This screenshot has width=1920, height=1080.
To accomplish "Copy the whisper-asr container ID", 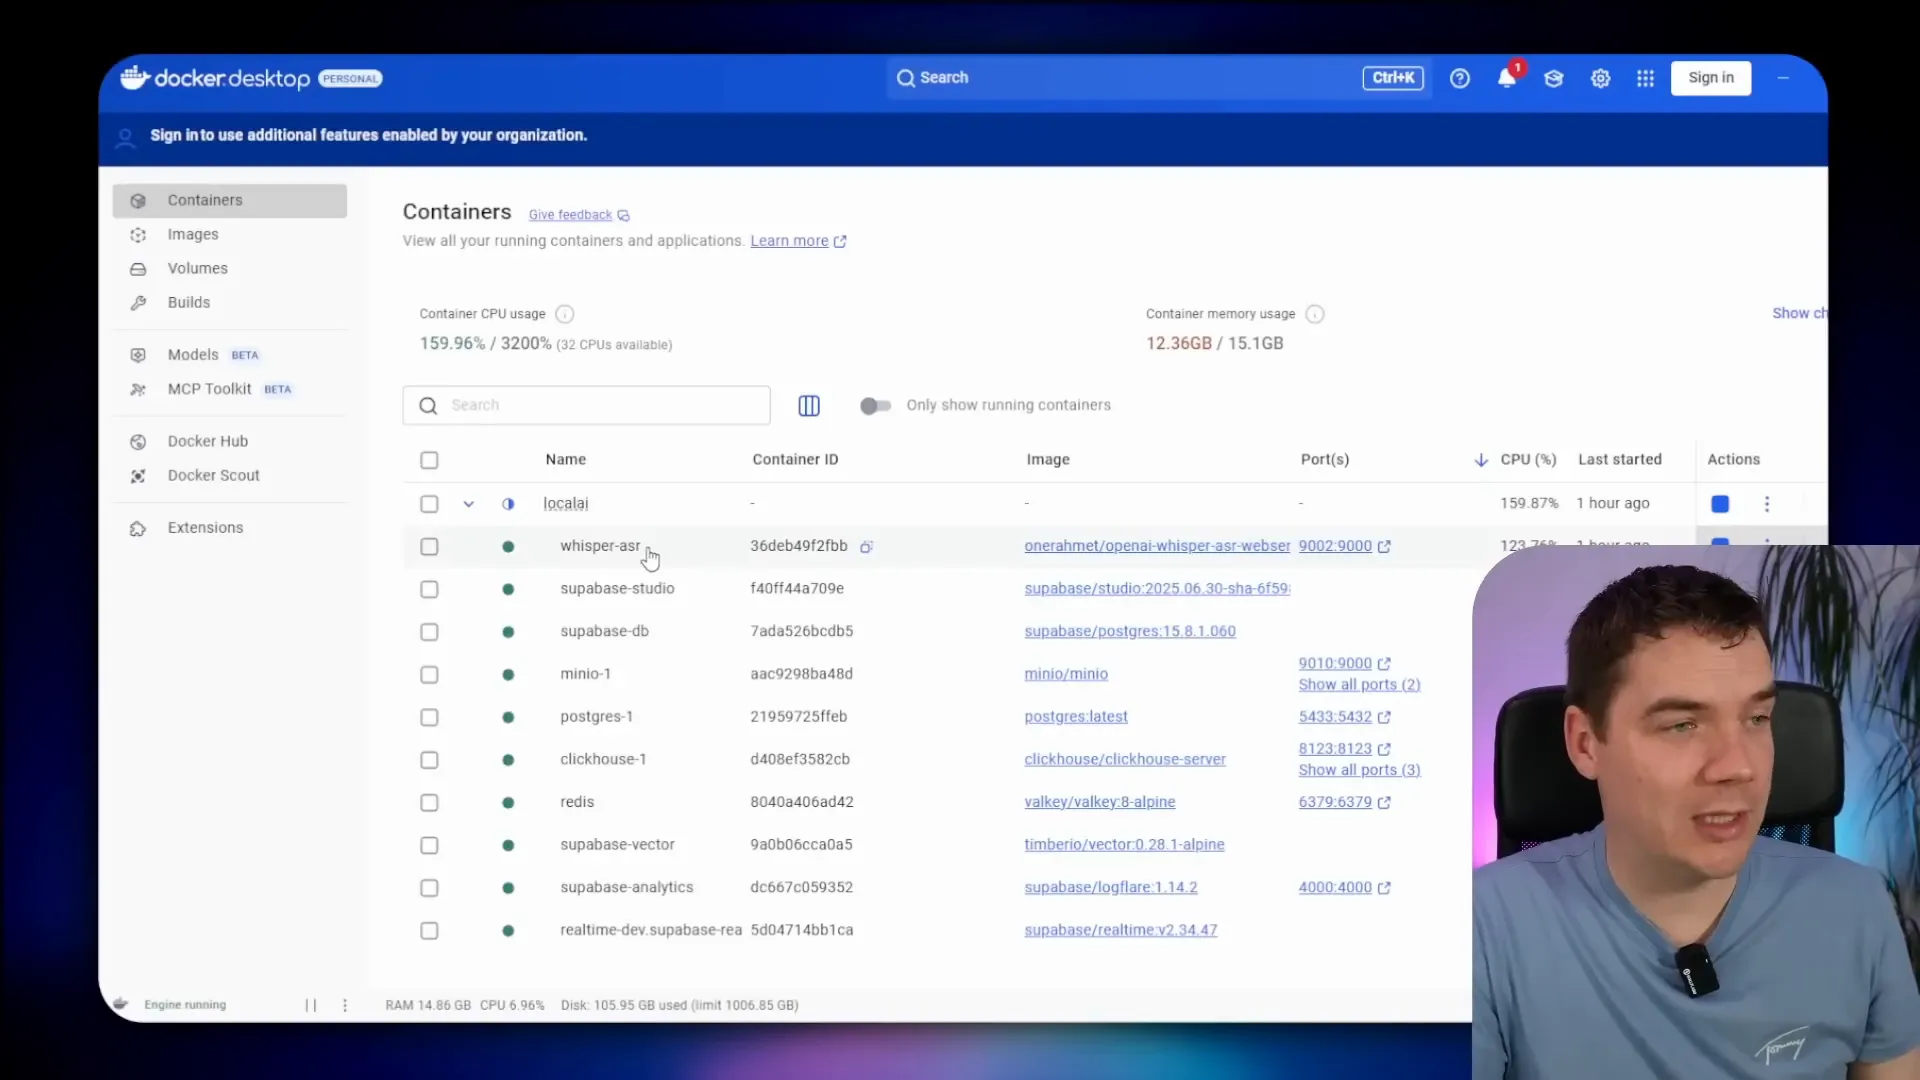I will [867, 547].
